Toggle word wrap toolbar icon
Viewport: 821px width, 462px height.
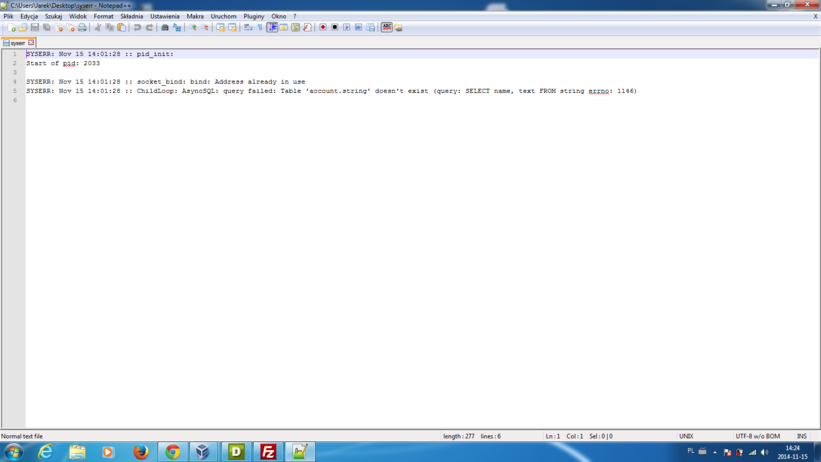coord(248,28)
